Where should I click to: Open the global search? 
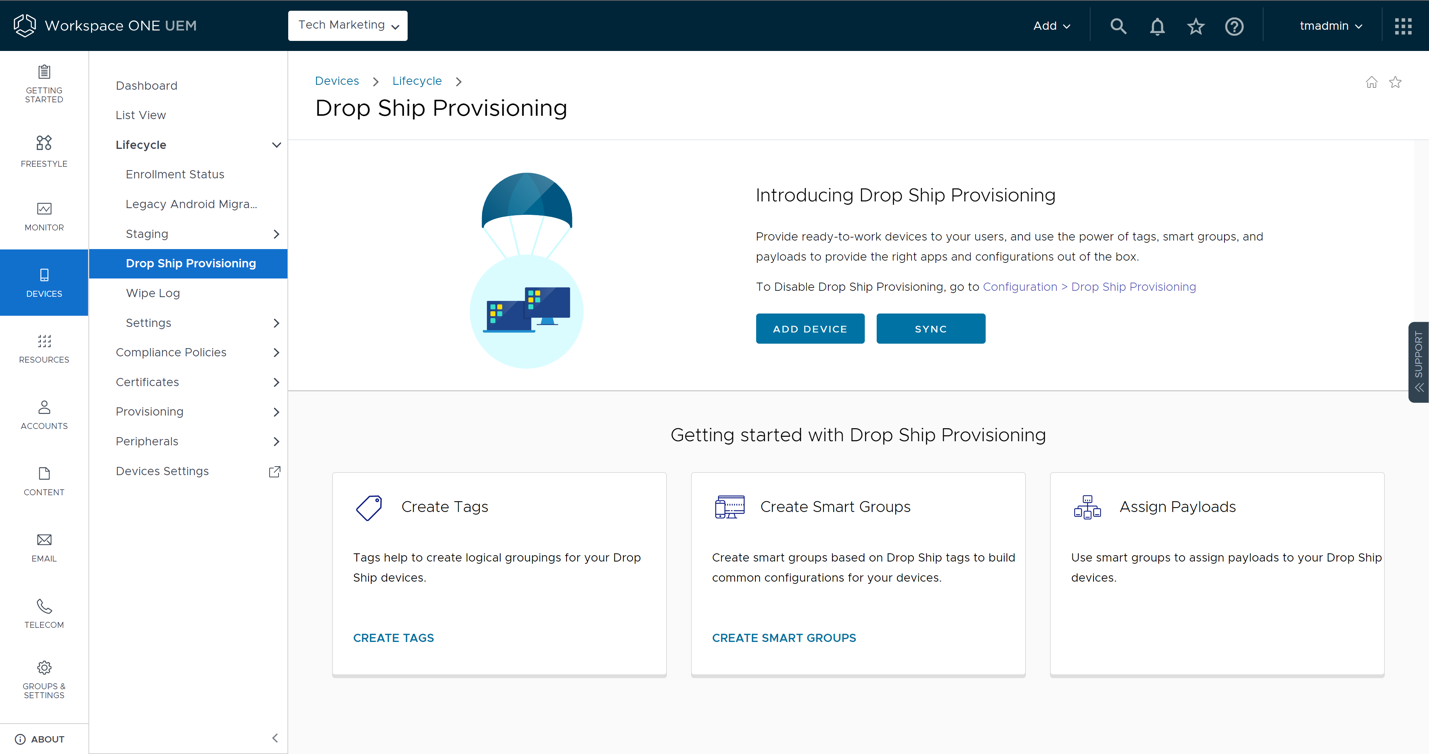tap(1118, 26)
